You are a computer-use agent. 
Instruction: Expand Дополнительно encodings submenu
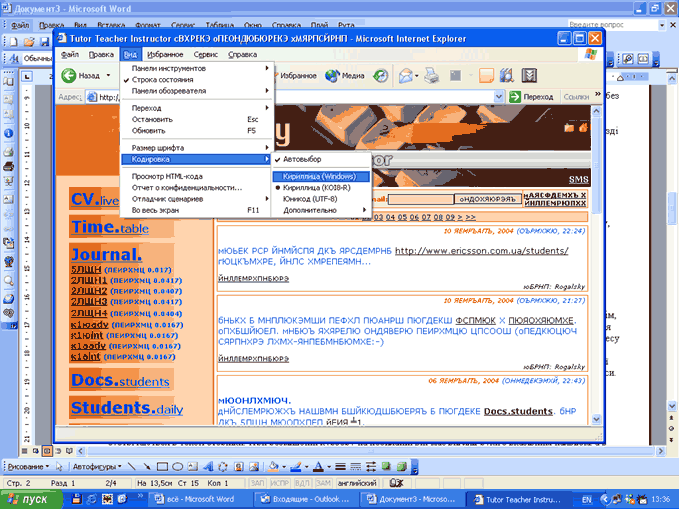click(321, 210)
